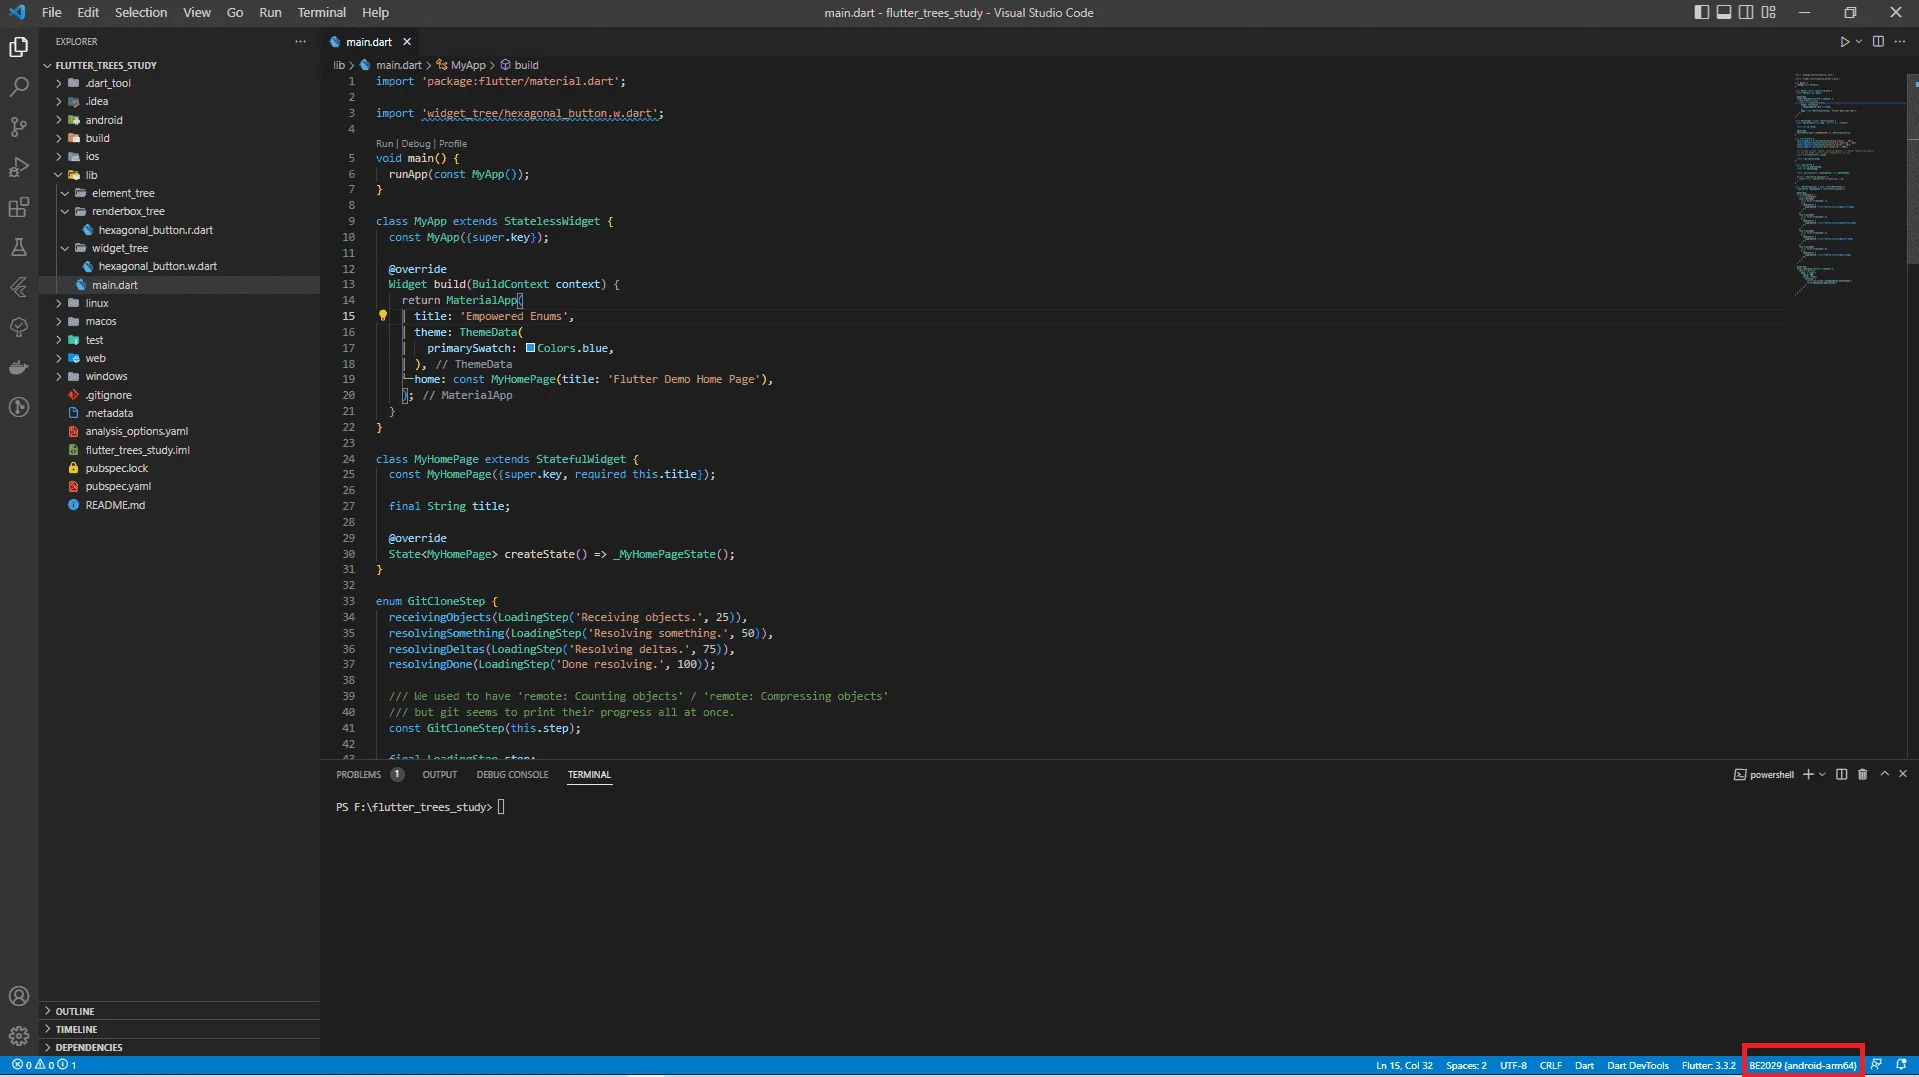Split the terminal panel

click(x=1841, y=775)
